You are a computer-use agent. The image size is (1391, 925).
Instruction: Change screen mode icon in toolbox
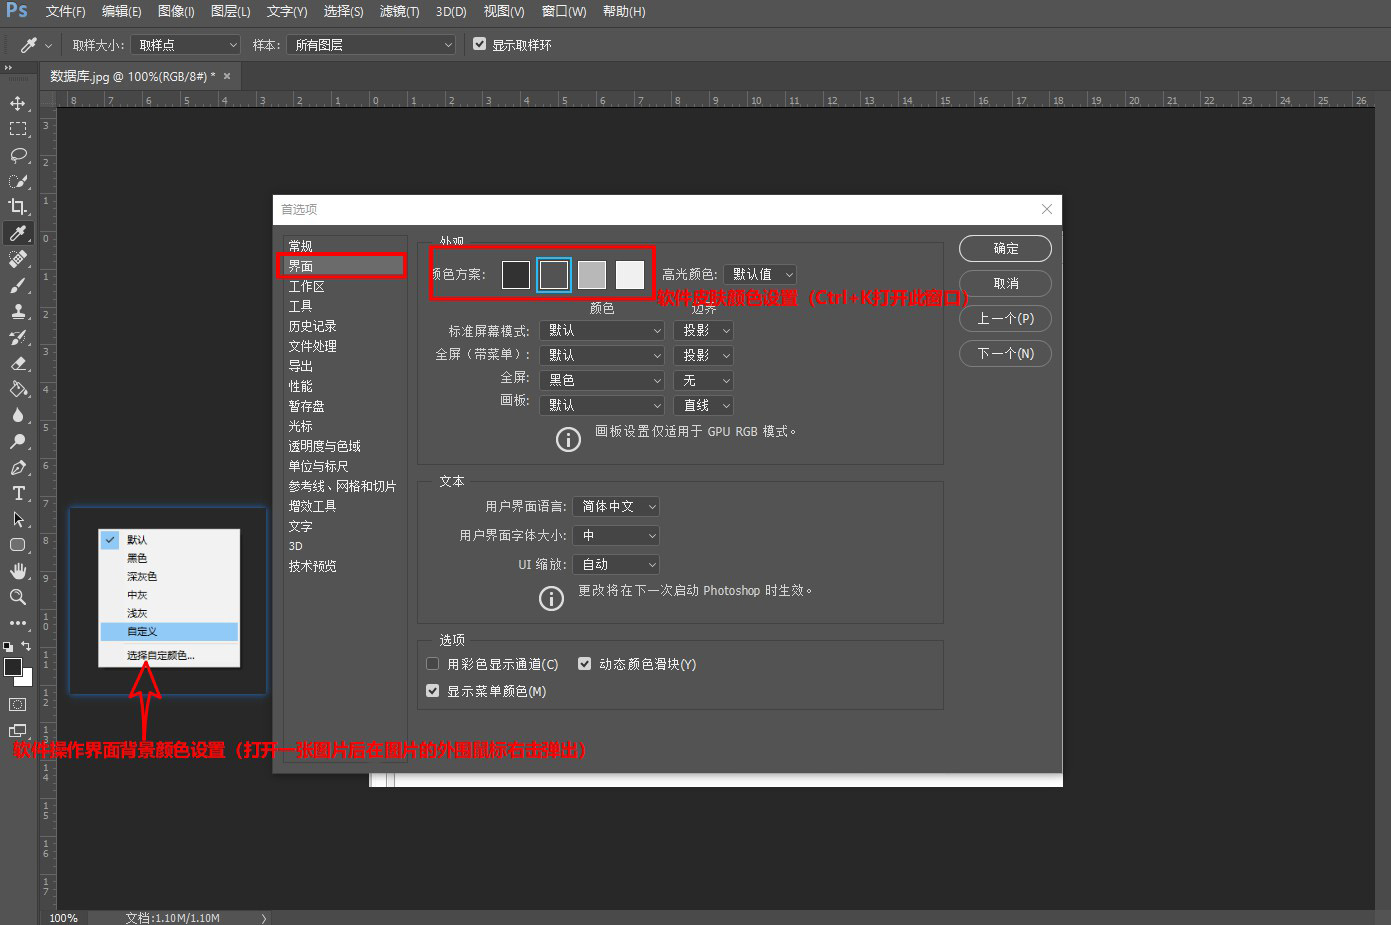18,731
